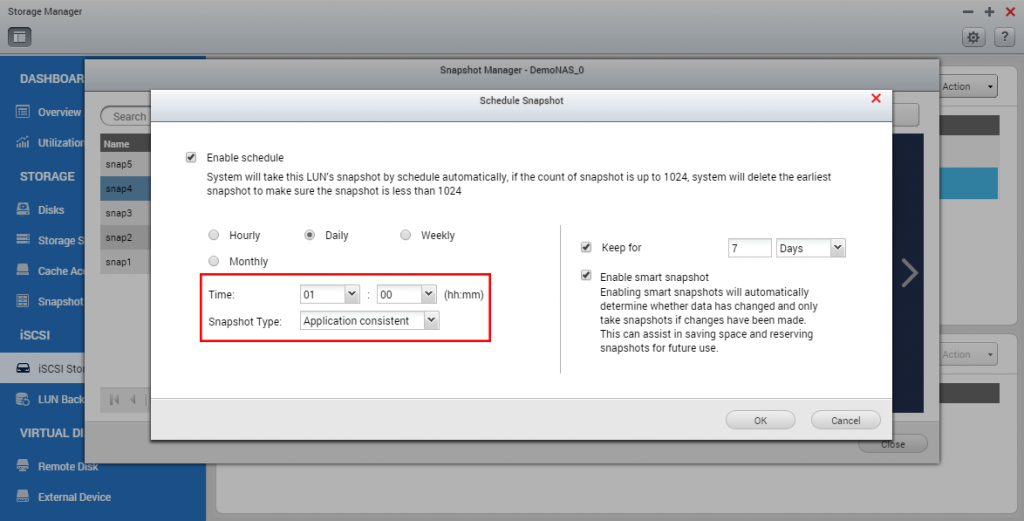
Task: Toggle the Enable smart snapshot checkbox
Action: click(x=587, y=276)
